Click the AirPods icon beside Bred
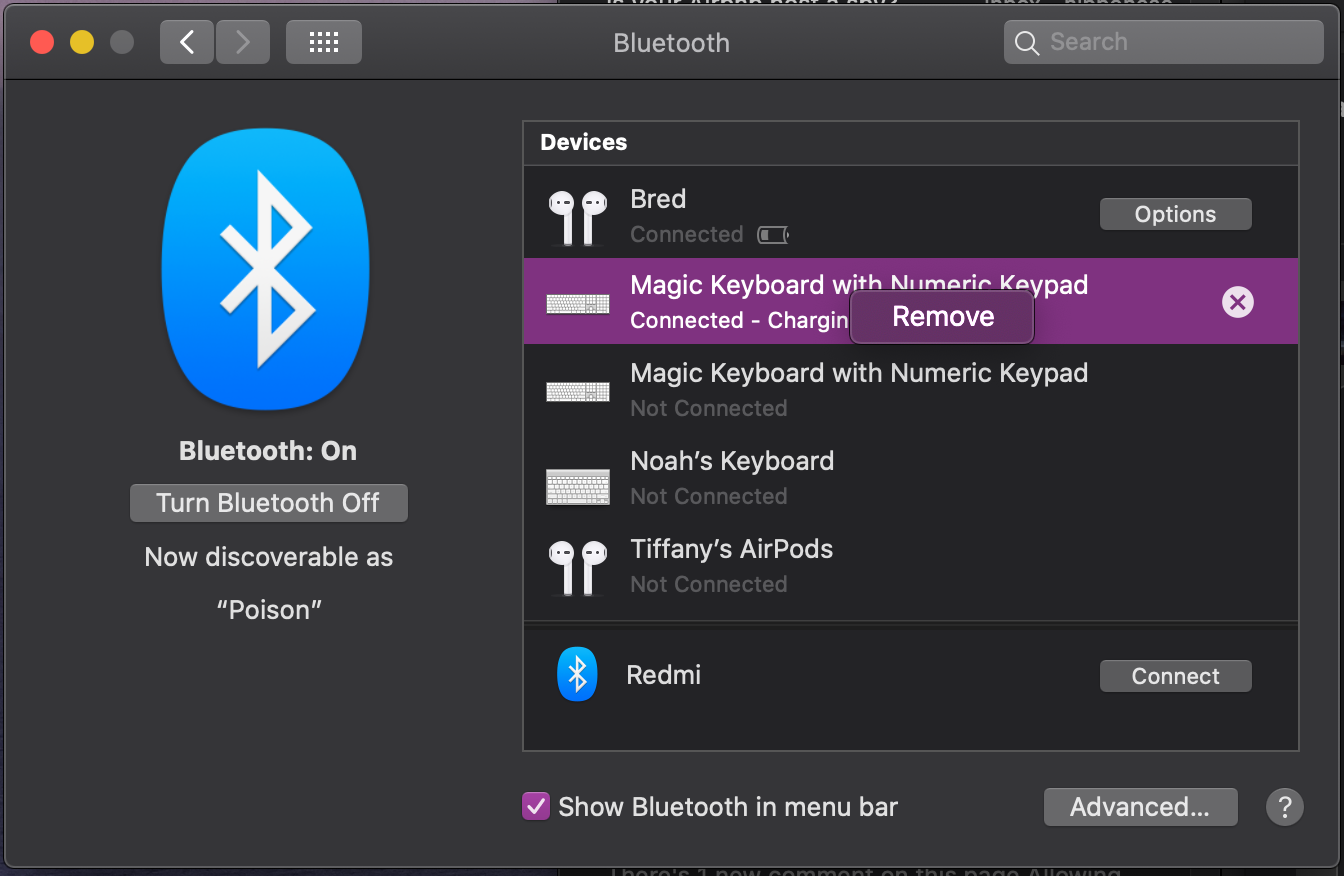The image size is (1344, 876). (578, 217)
